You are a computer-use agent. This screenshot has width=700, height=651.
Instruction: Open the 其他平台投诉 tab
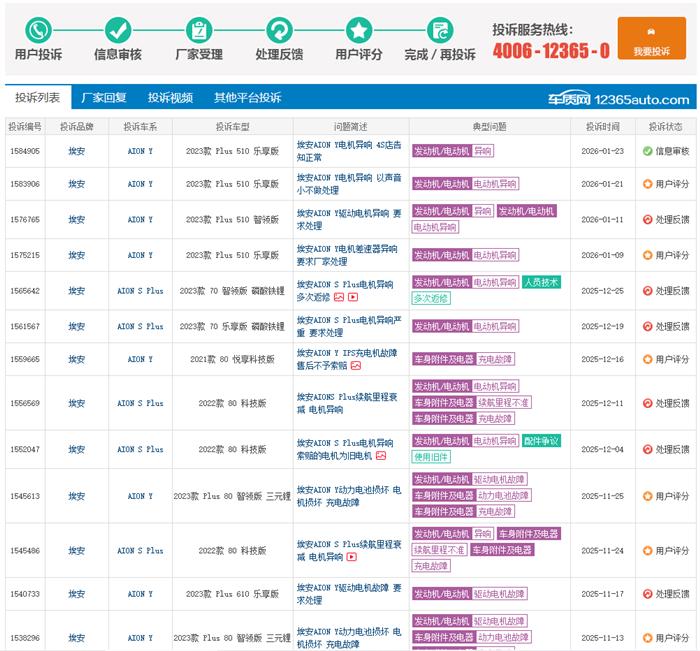(247, 98)
